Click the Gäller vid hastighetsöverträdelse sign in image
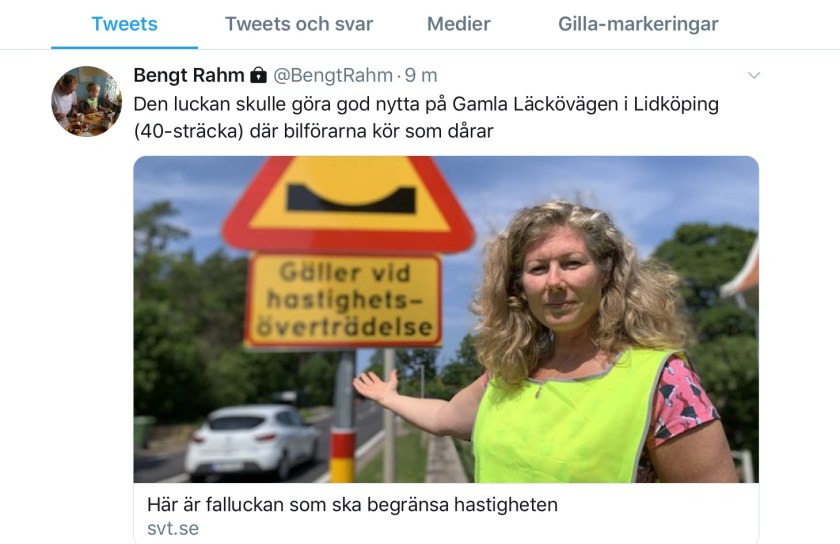Image resolution: width=840 pixels, height=544 pixels. click(x=343, y=300)
